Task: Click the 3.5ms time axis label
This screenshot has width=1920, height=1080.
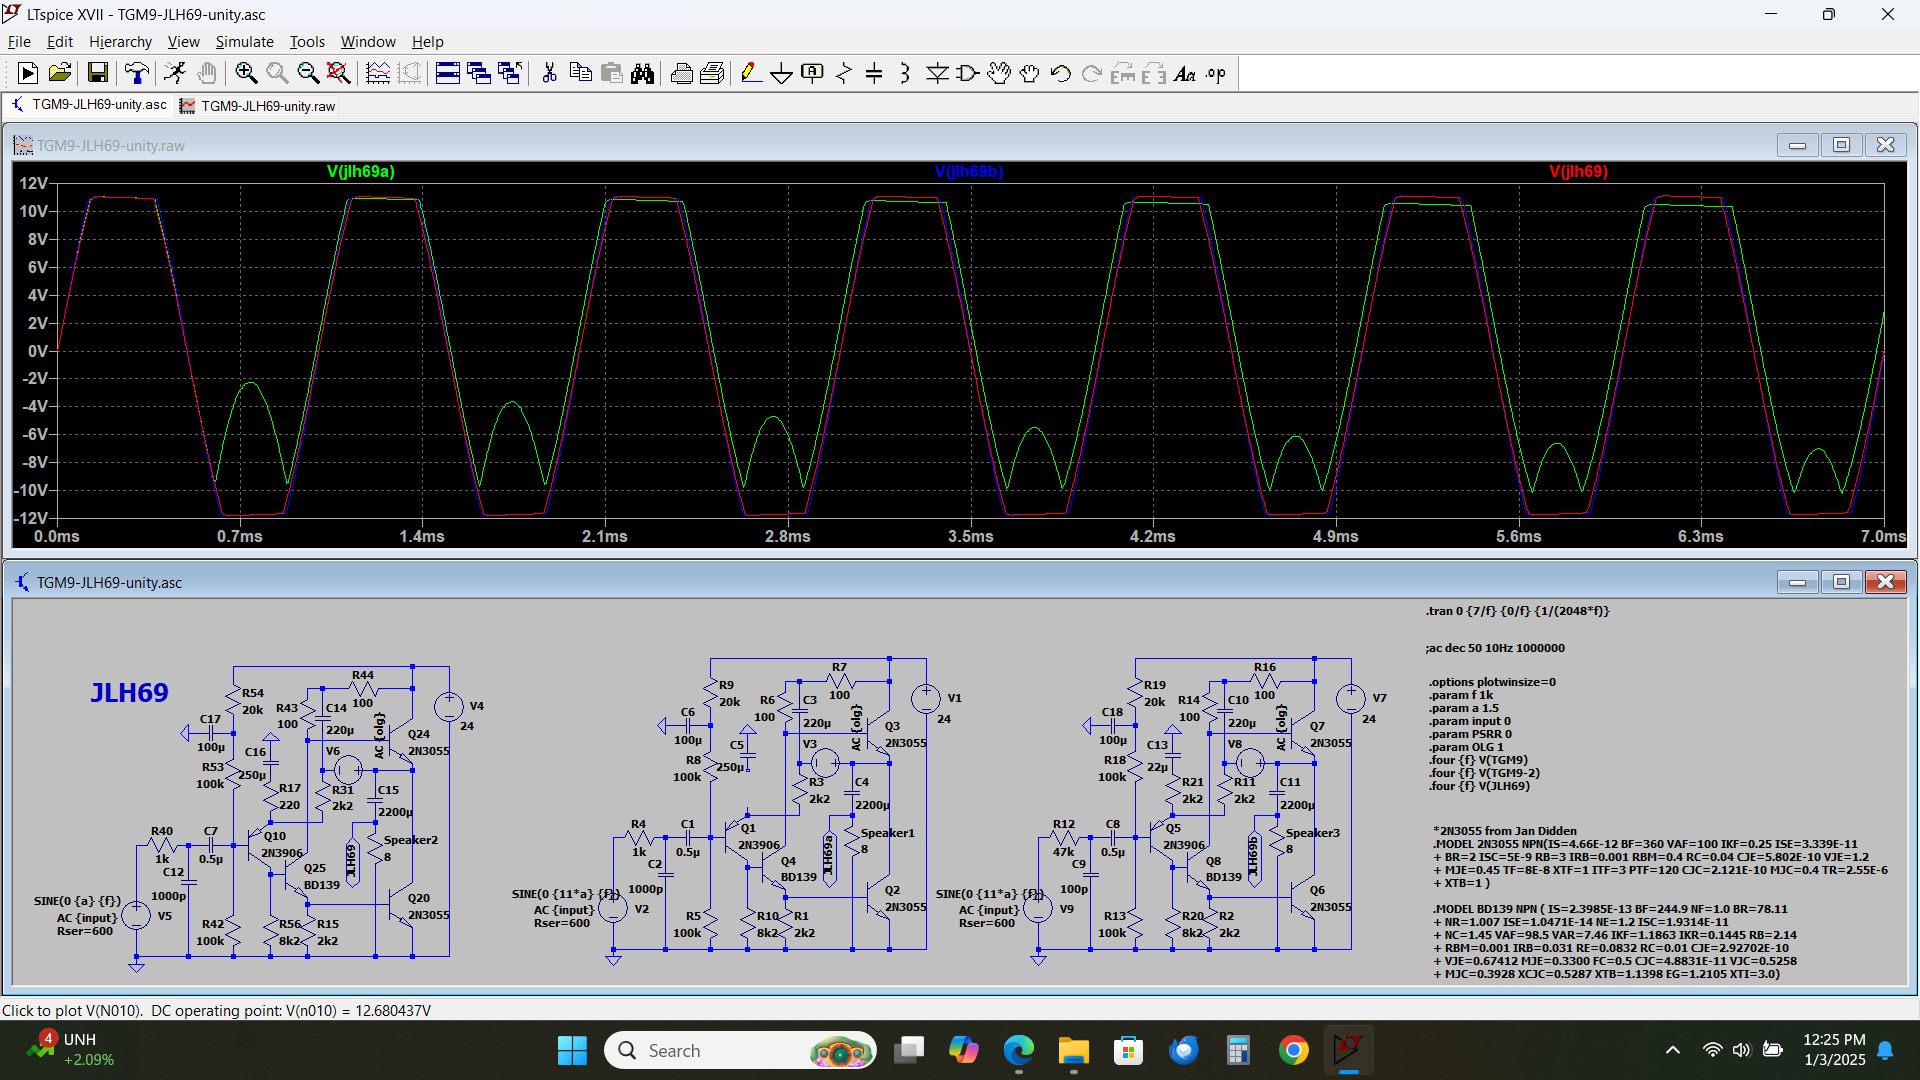Action: click(x=970, y=537)
